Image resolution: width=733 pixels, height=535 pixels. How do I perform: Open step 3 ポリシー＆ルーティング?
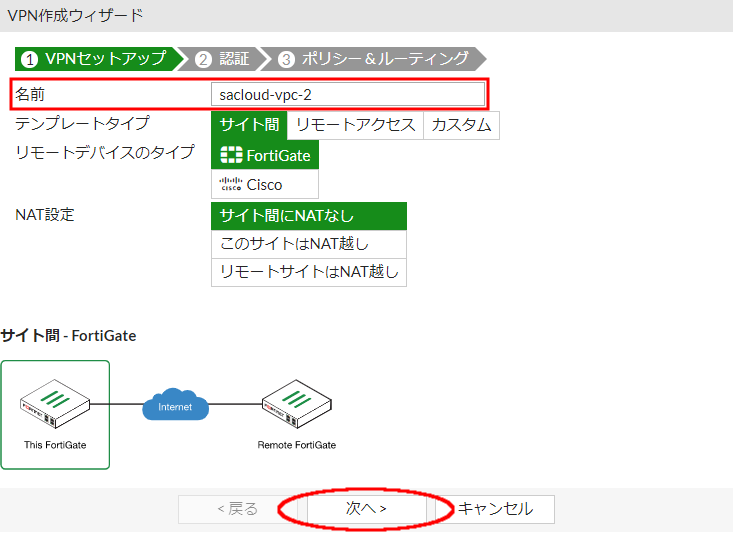374,58
